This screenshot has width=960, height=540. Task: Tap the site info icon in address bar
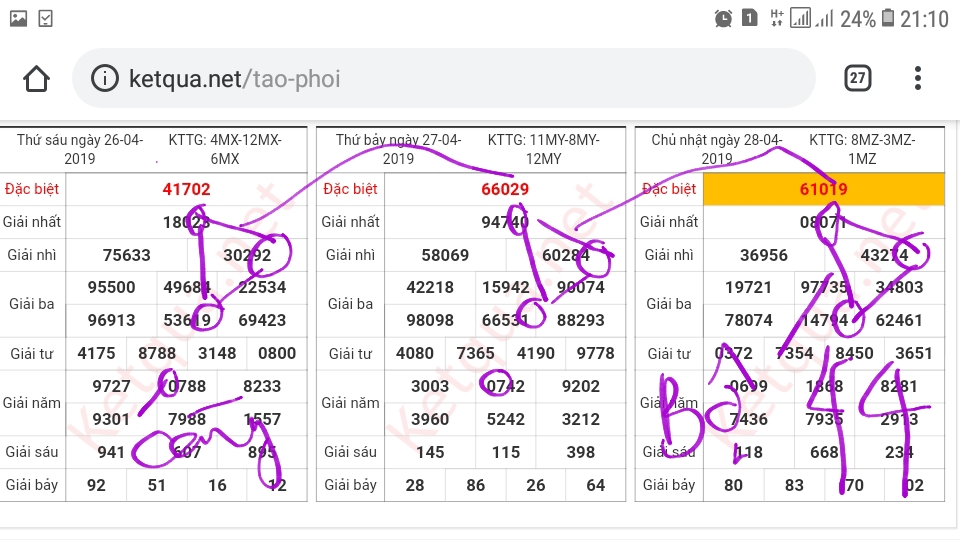pos(105,79)
